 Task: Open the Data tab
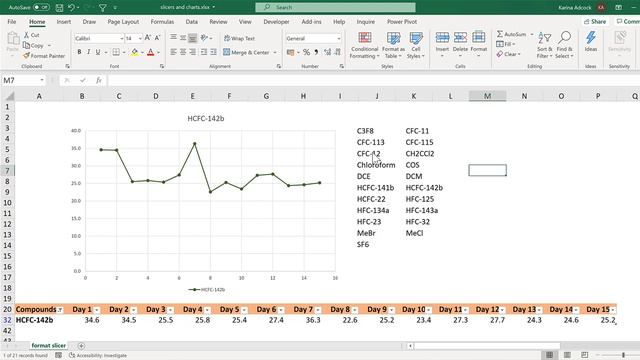tap(191, 22)
